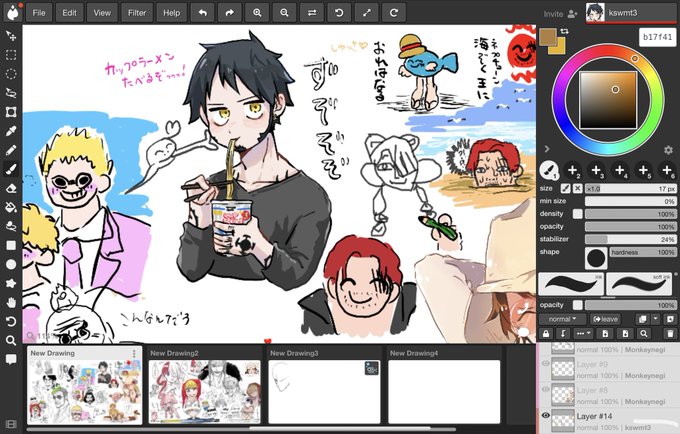Delete layer with trash icon

[x=670, y=333]
